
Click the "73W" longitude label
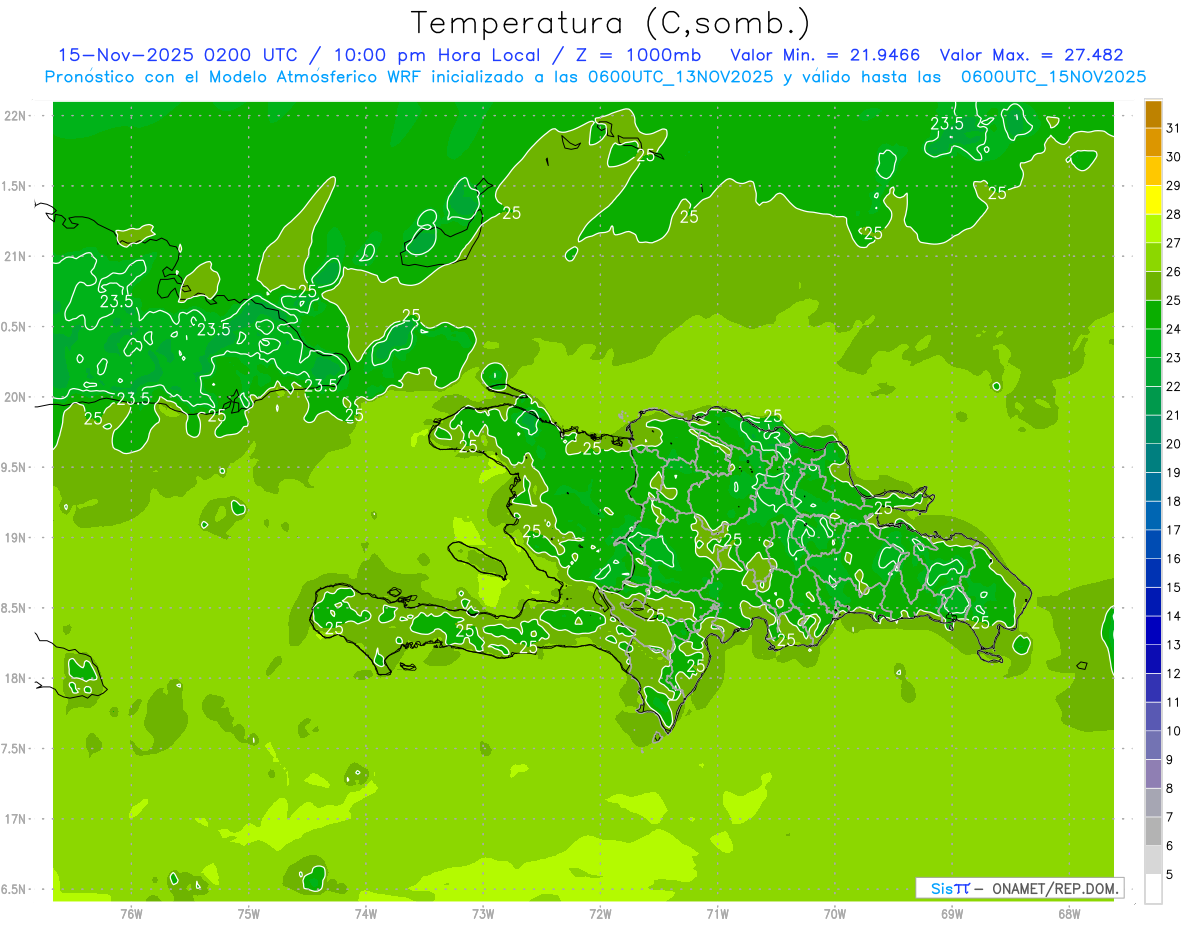tap(483, 914)
